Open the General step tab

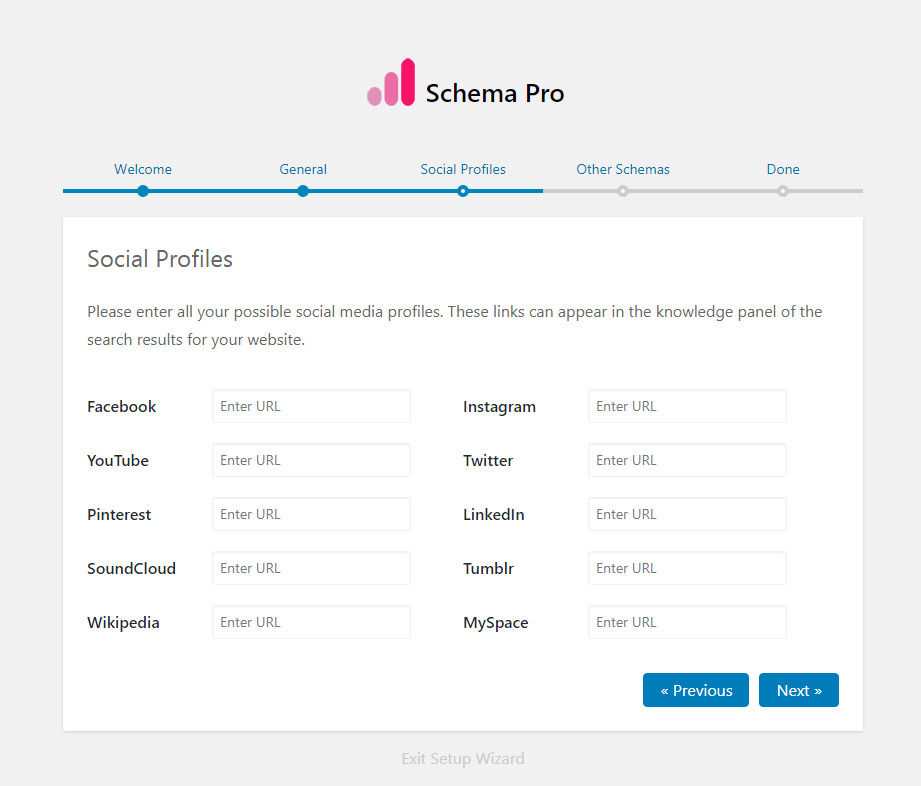click(x=303, y=169)
